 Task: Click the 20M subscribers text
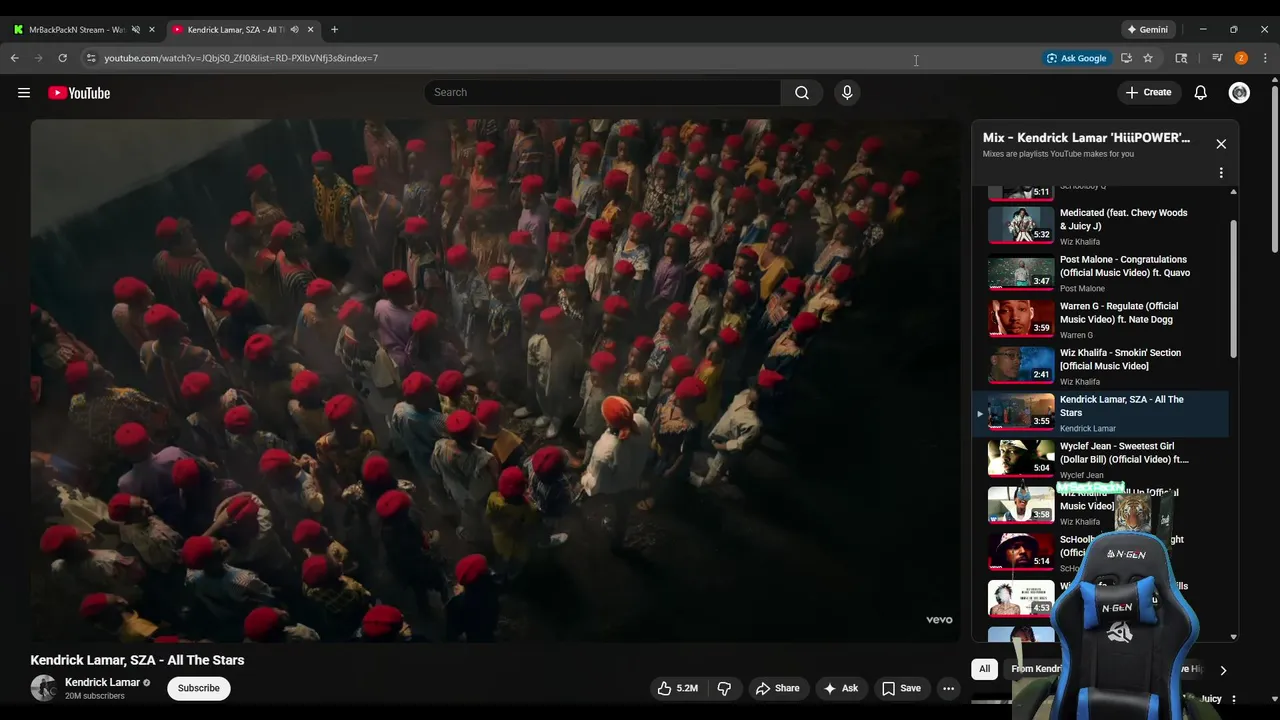95,696
